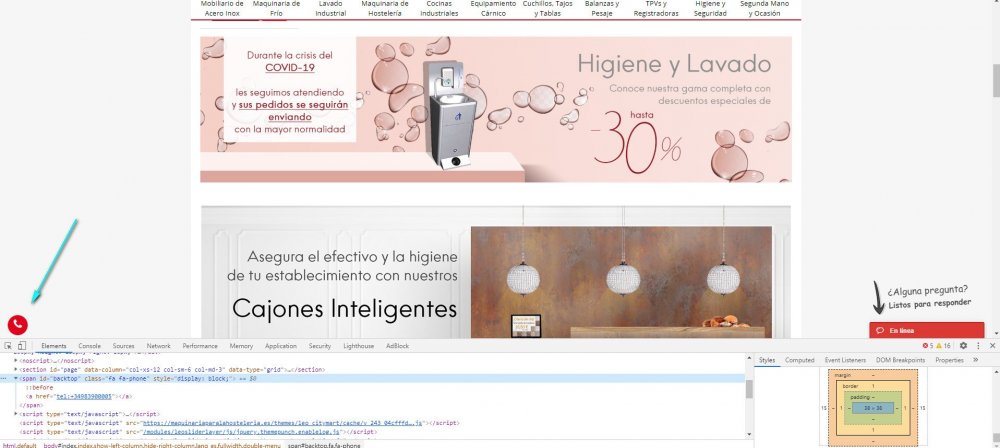This screenshot has height=448, width=1000.
Task: Open the Event Listeners sidebar tab
Action: pyautogui.click(x=845, y=360)
